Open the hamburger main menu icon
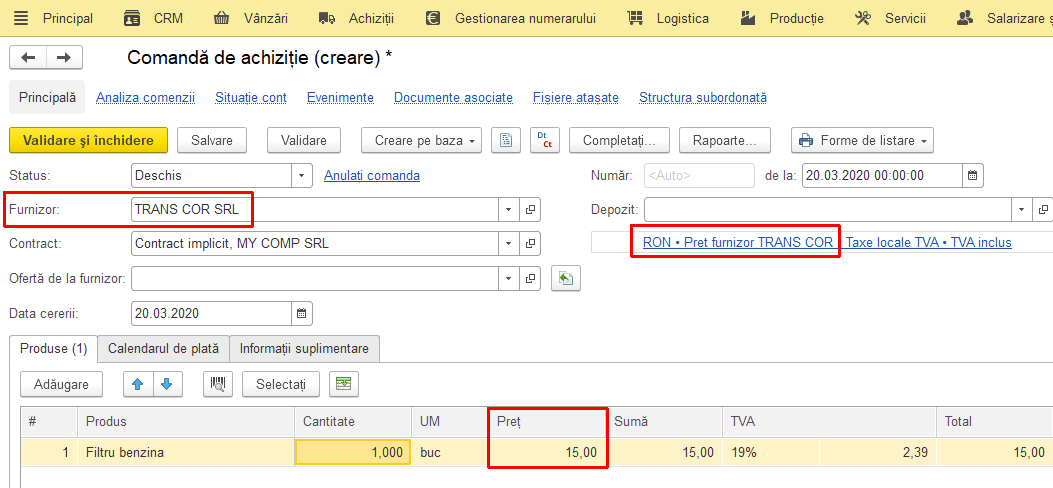Screen dimensions: 1053x488 coord(21,19)
